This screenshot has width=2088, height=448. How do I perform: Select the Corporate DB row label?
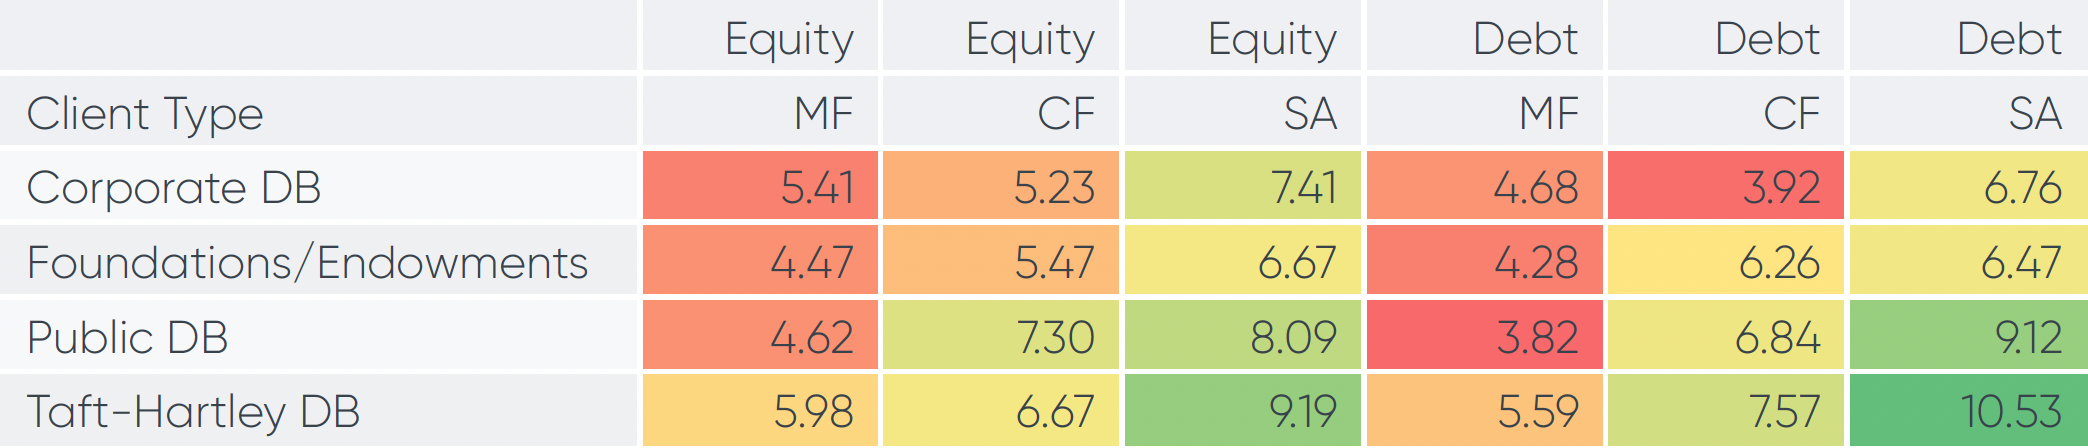click(174, 187)
